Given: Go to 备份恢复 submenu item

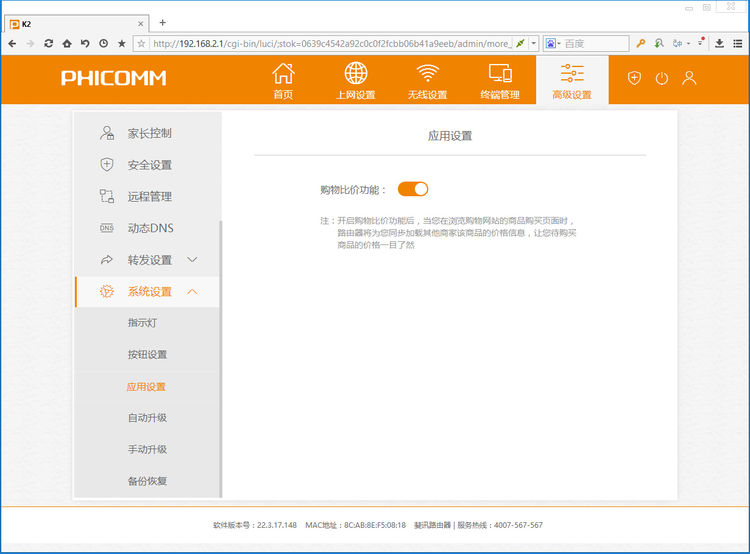Looking at the screenshot, I should 147,481.
